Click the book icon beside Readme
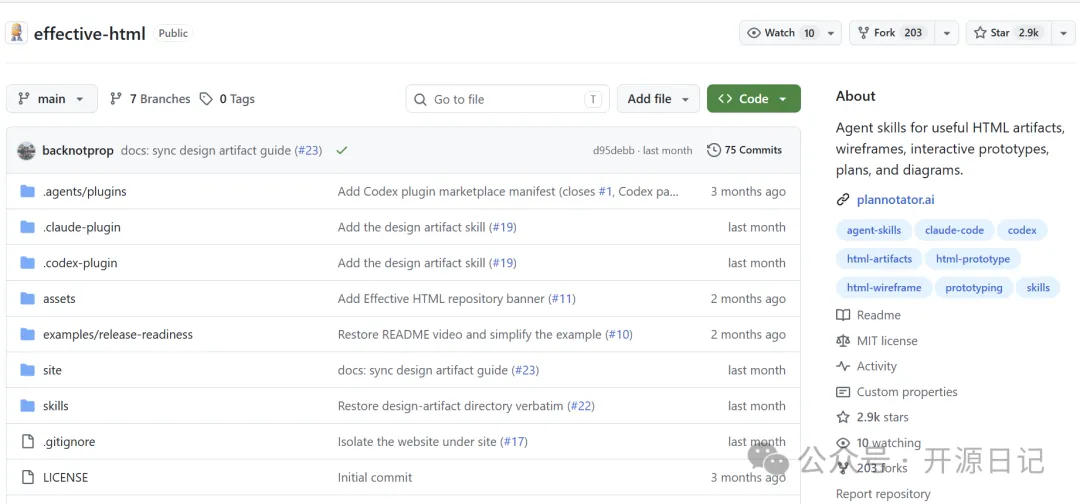Image resolution: width=1080 pixels, height=504 pixels. pos(843,315)
